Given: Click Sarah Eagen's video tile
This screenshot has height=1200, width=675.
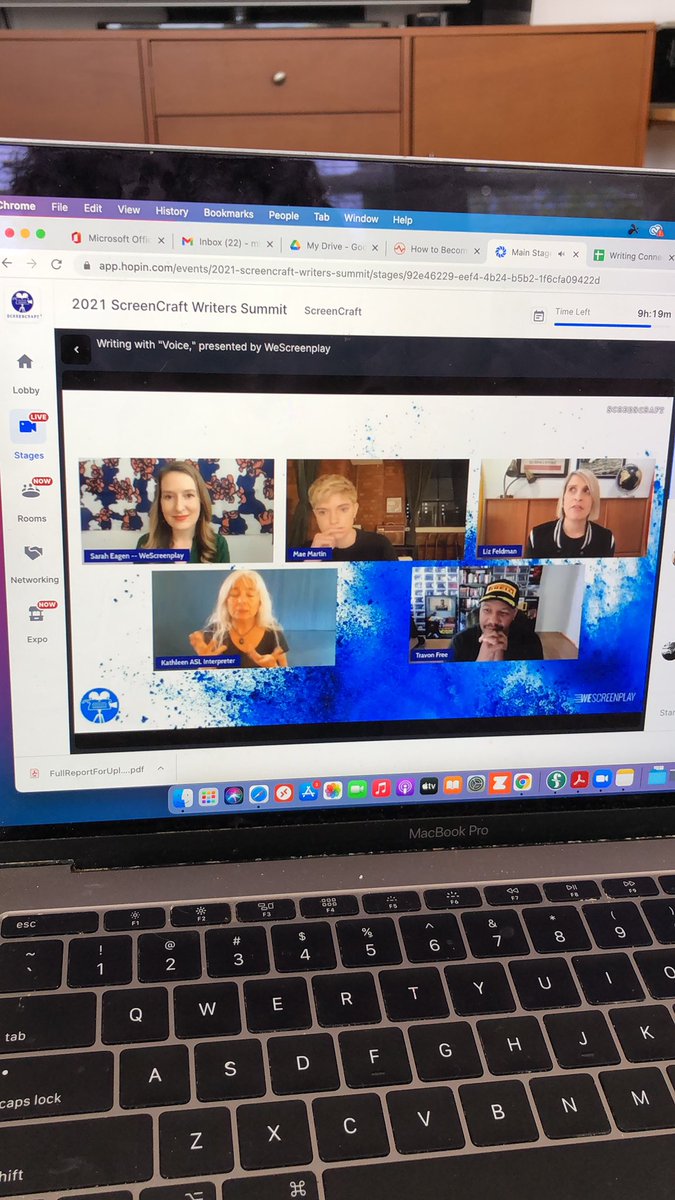Looking at the screenshot, I should (177, 510).
